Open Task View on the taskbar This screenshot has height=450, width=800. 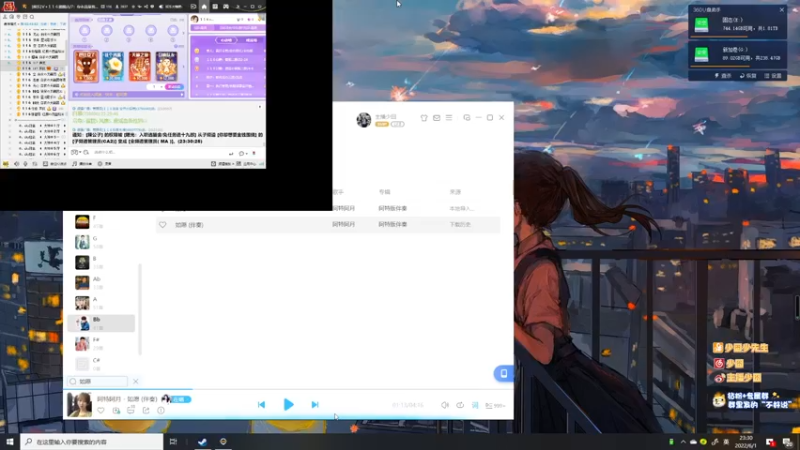point(173,442)
